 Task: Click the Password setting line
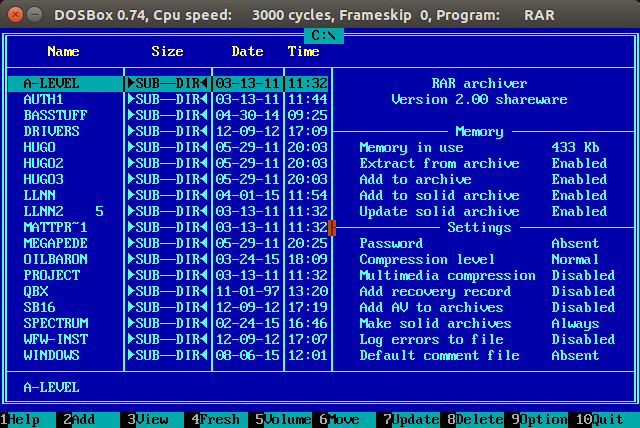coord(479,244)
